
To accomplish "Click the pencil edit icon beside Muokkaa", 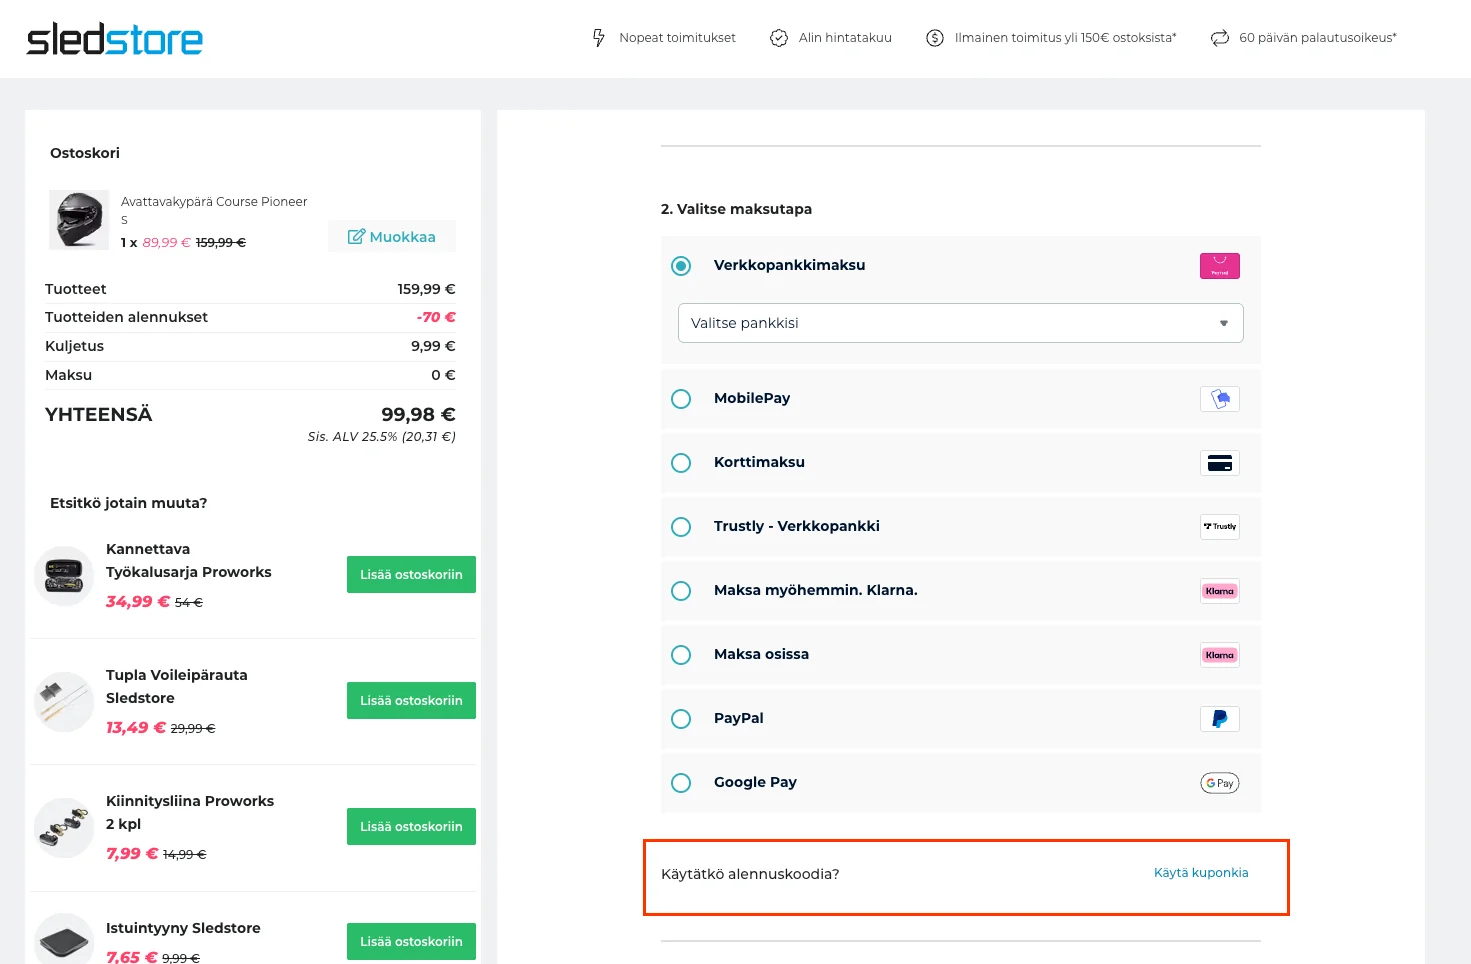I will [x=356, y=237].
